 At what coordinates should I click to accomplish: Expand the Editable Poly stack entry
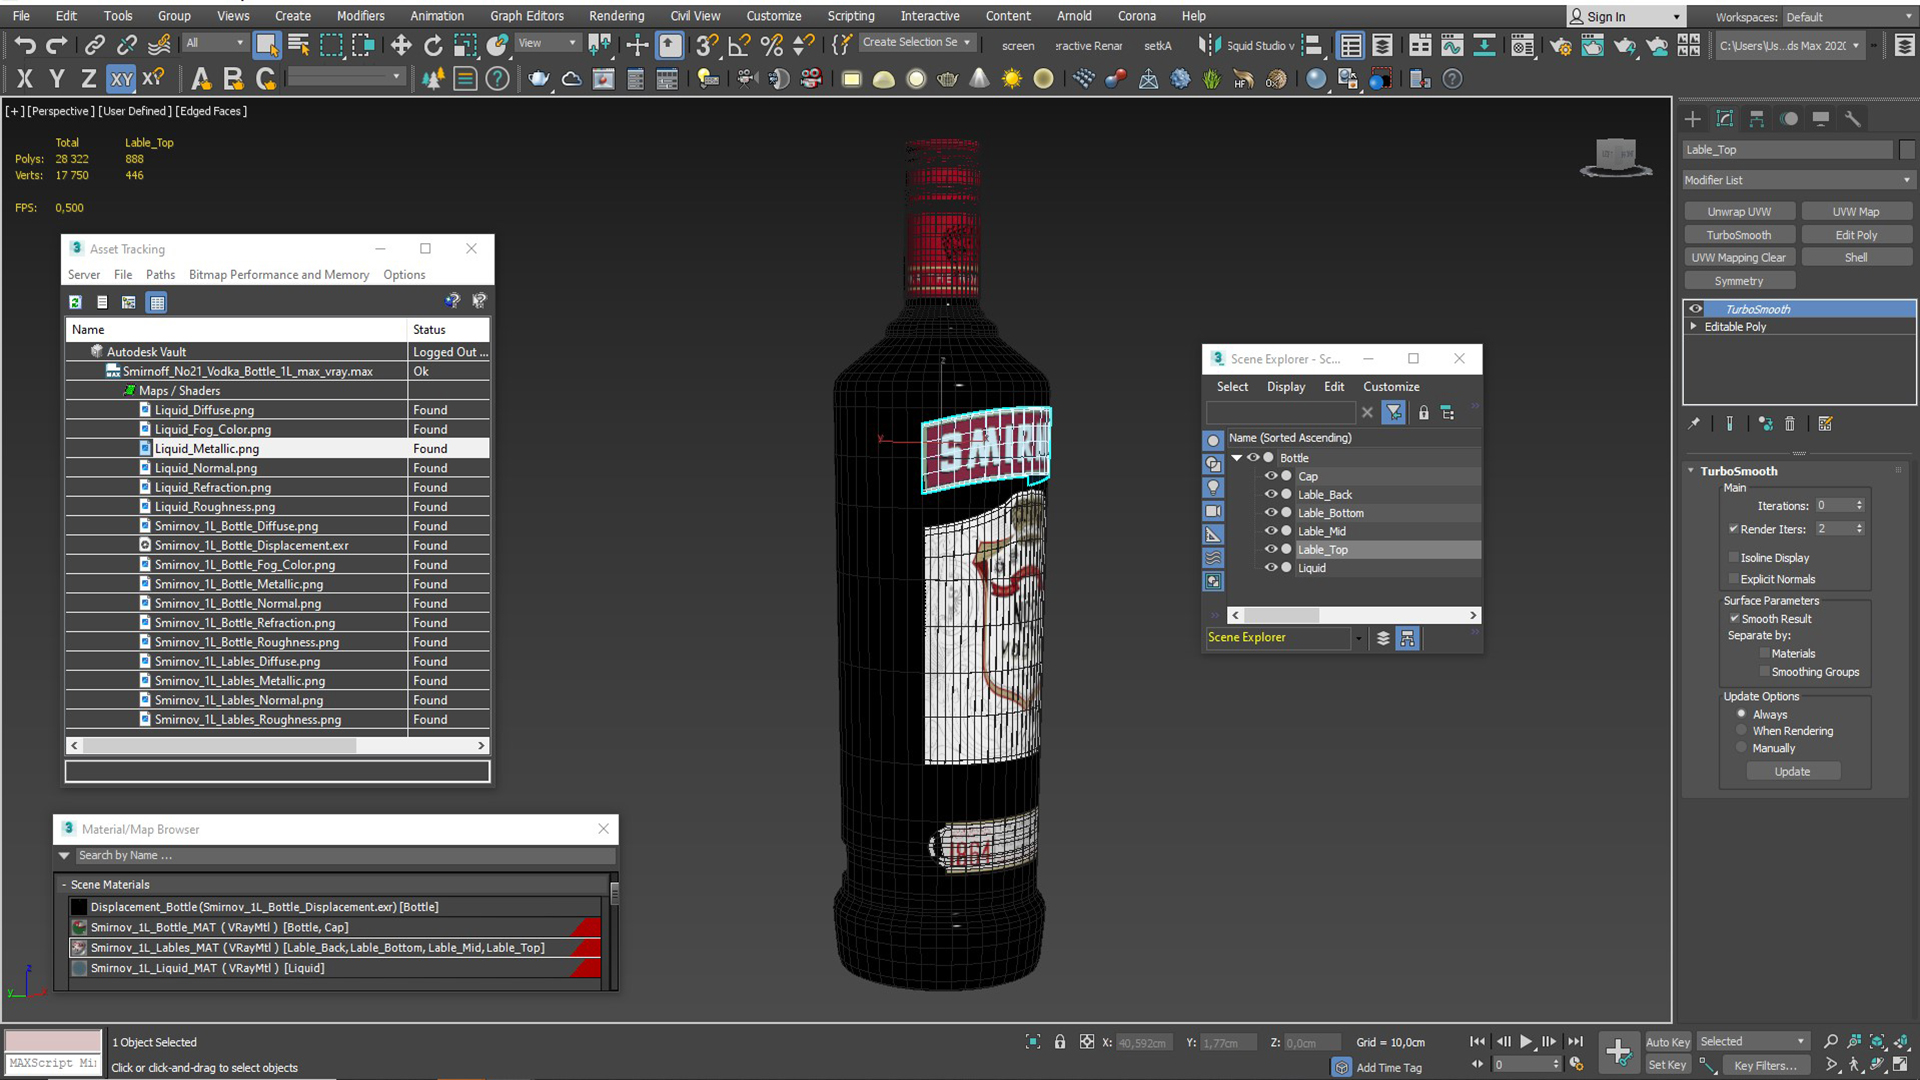coord(1693,326)
